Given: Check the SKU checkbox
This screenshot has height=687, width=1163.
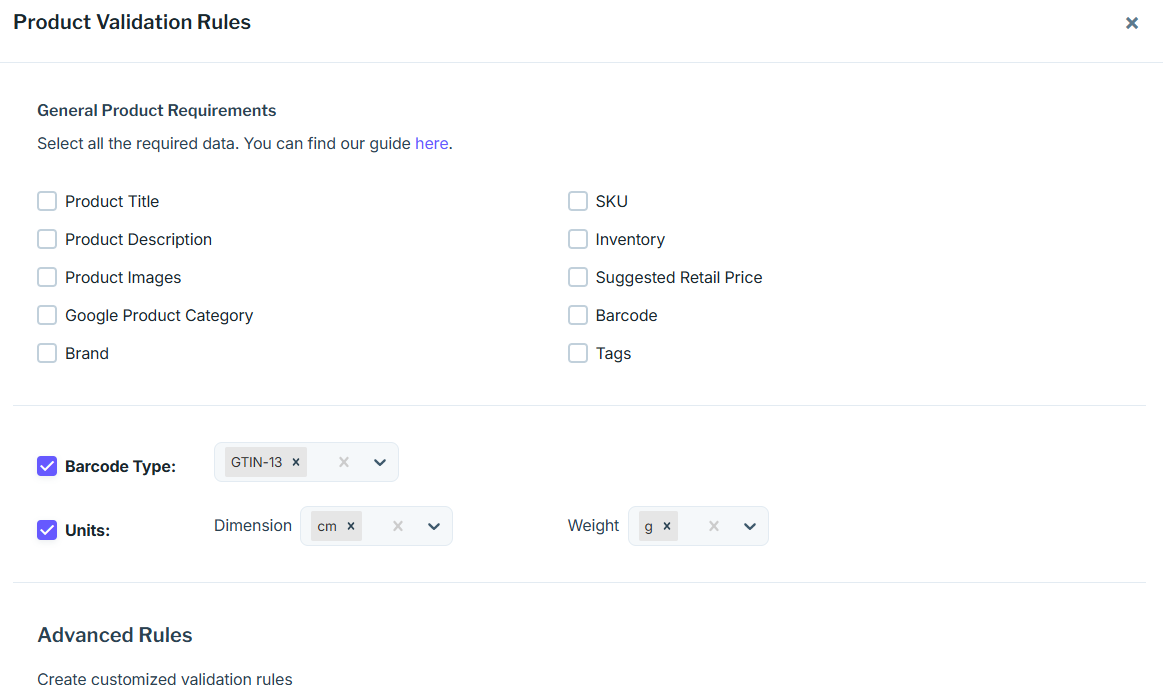Looking at the screenshot, I should 578,201.
